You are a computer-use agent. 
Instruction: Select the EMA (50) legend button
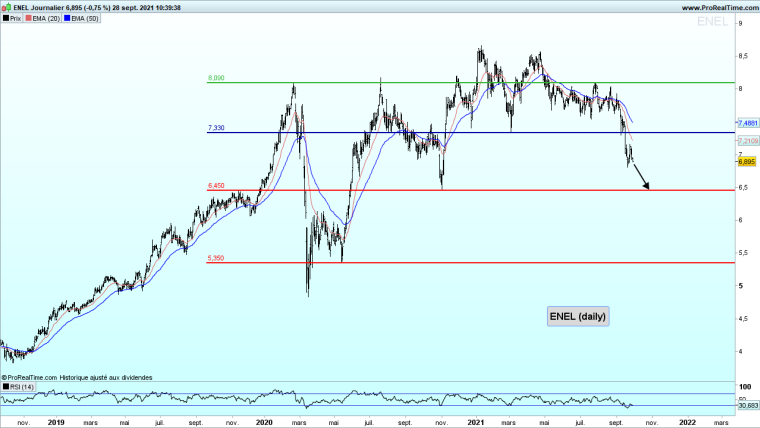[81, 18]
